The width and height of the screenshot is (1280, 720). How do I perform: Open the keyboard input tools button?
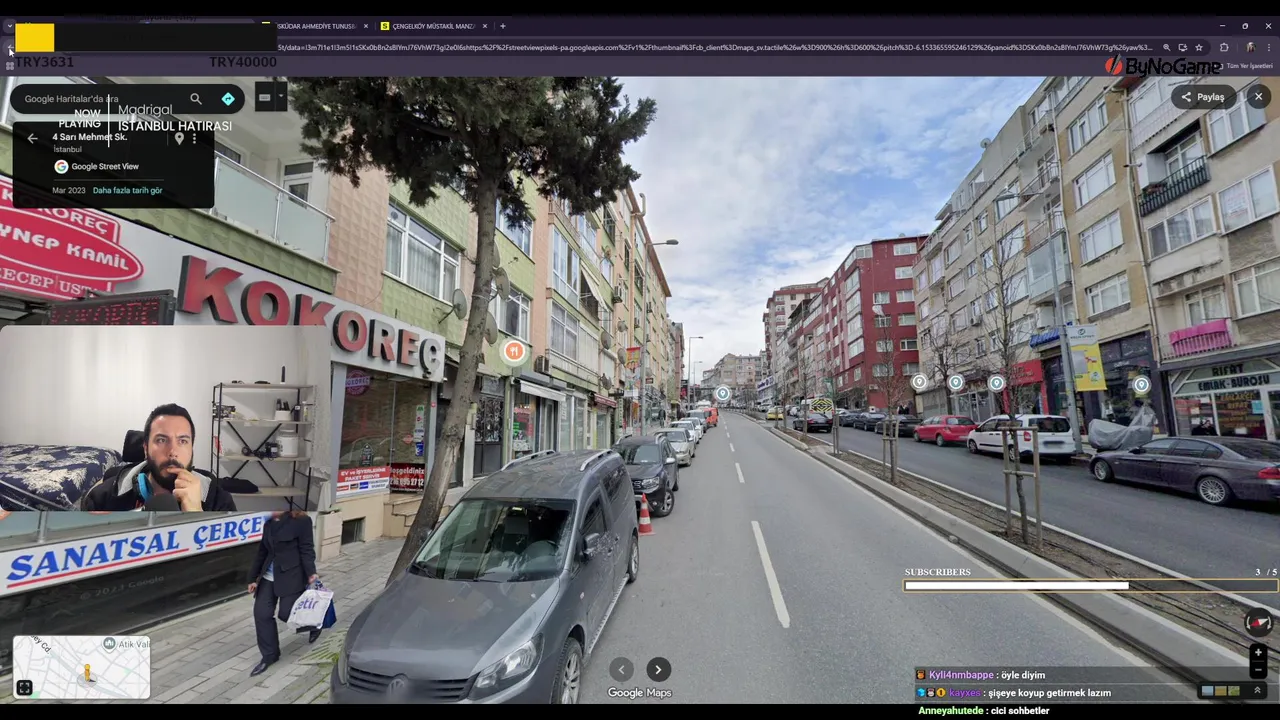click(x=264, y=97)
